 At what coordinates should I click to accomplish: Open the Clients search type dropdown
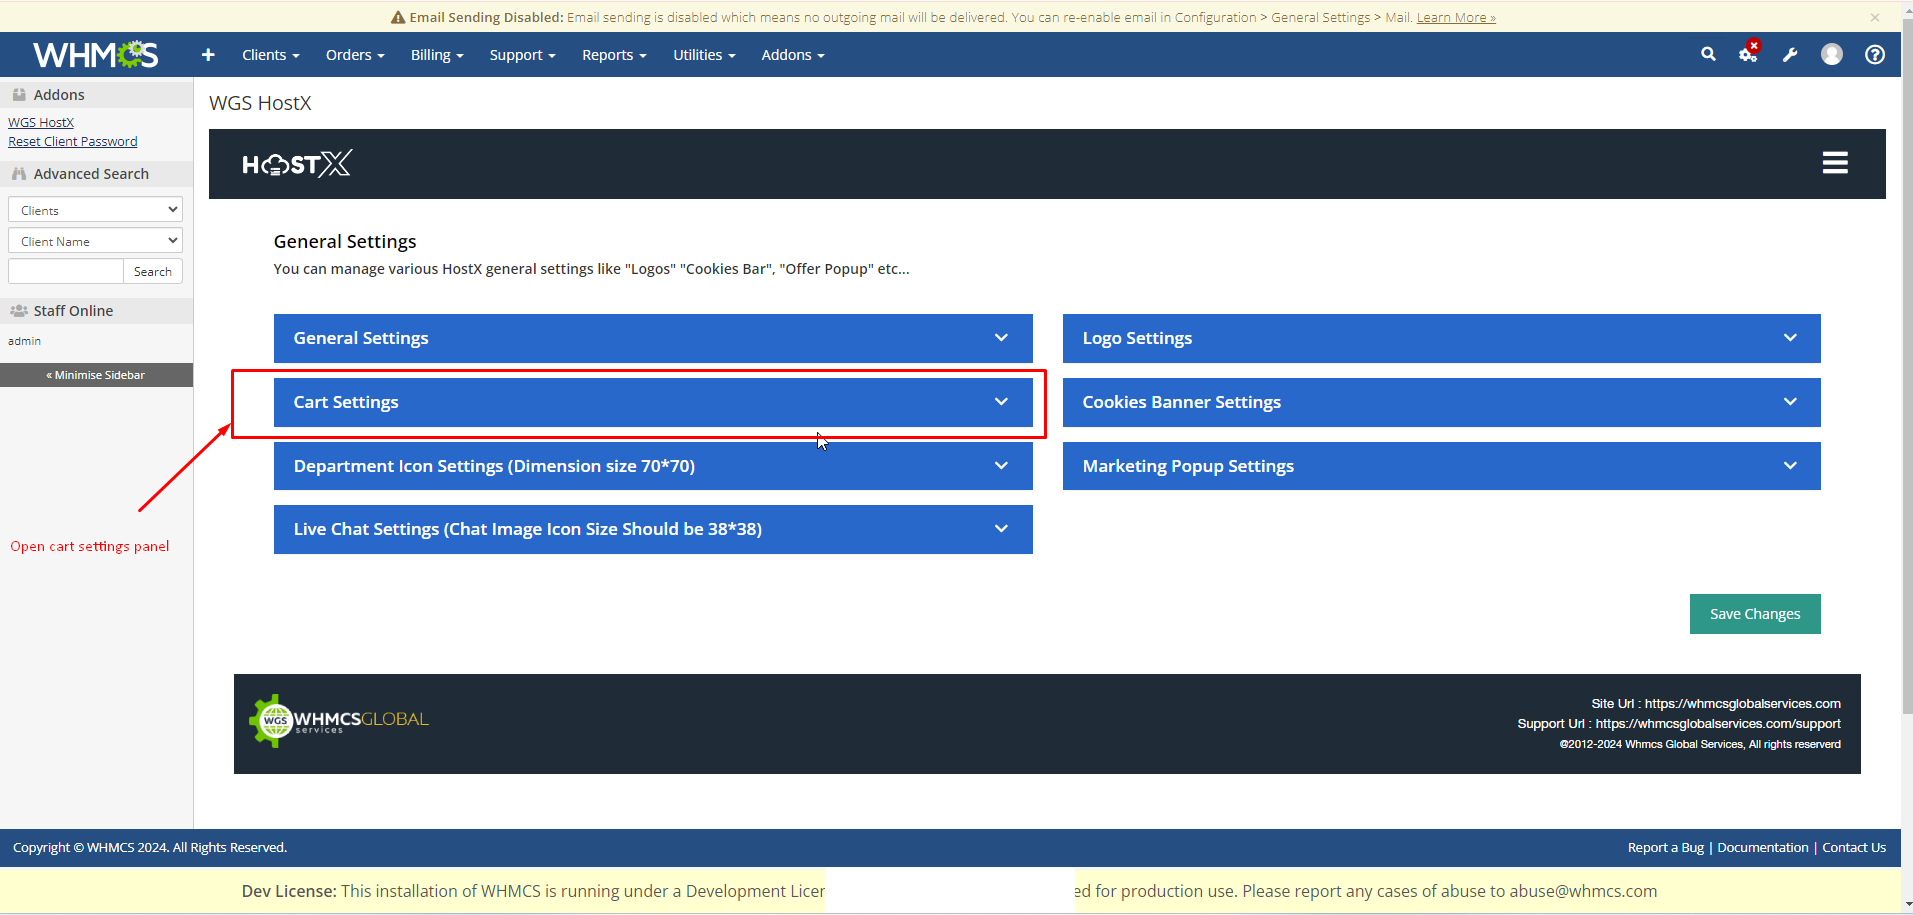coord(95,210)
